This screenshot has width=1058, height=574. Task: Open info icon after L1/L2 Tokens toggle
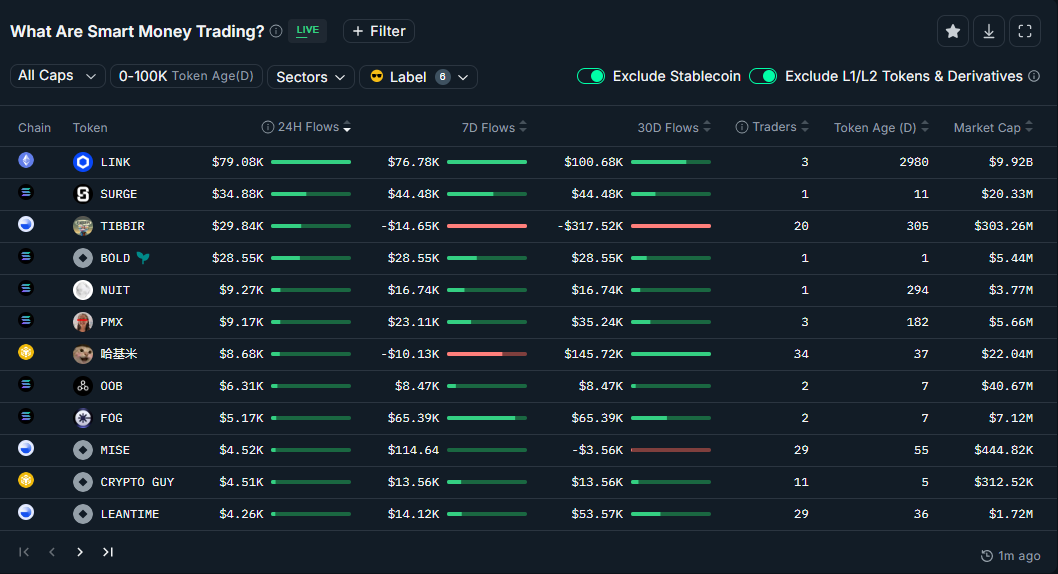tap(1034, 76)
